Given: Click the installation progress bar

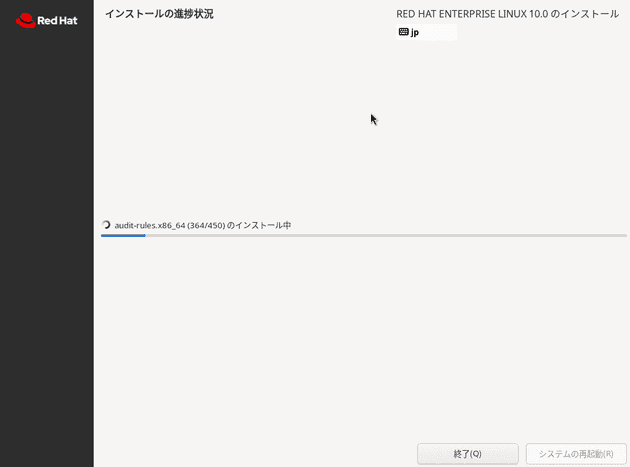Looking at the screenshot, I should 364,236.
